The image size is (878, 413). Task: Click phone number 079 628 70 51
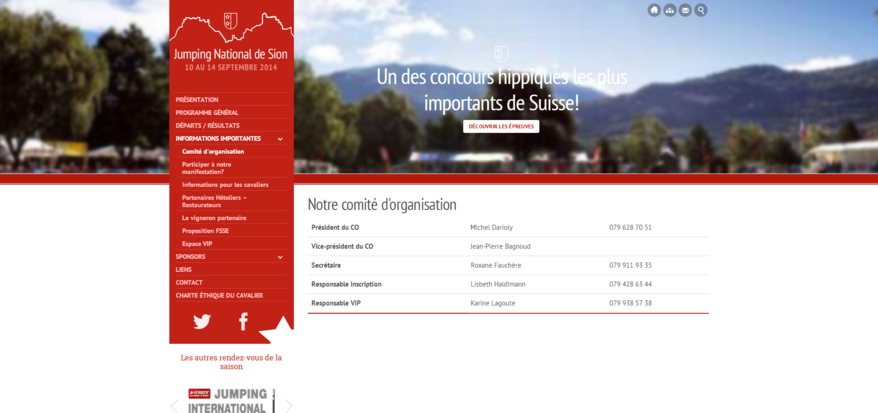[631, 227]
